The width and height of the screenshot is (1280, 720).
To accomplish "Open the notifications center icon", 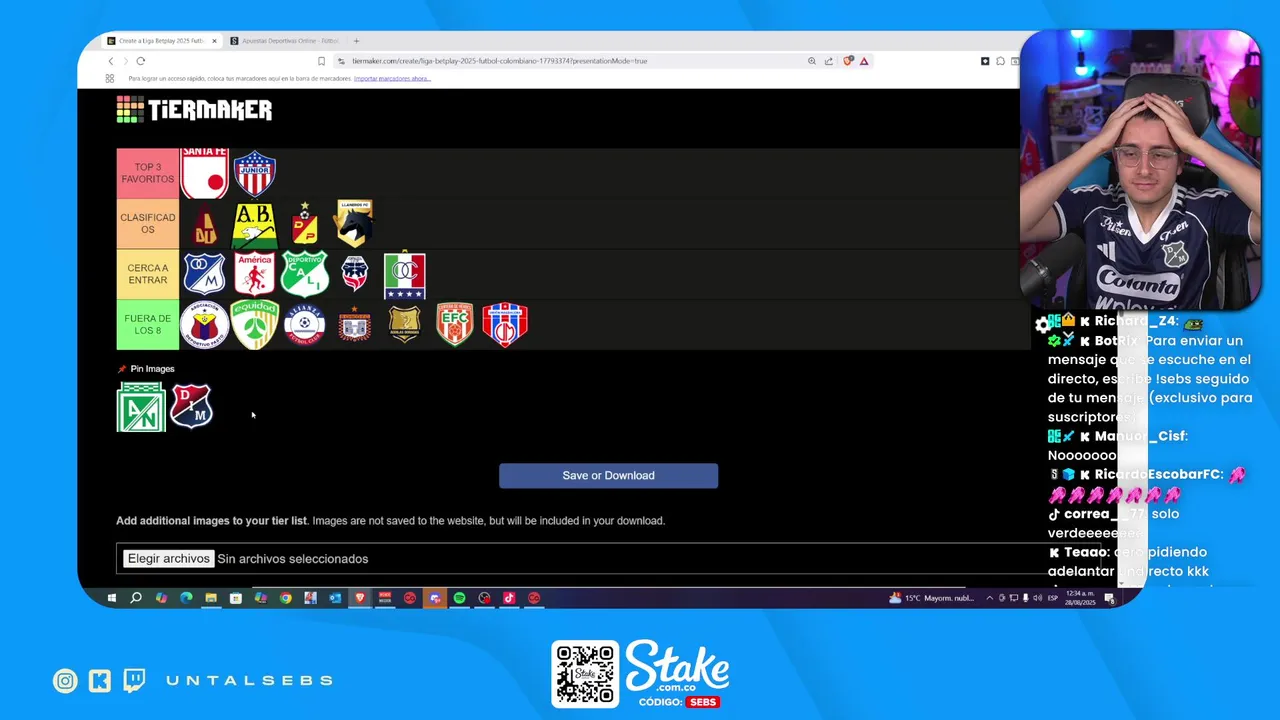I will click(x=1109, y=598).
